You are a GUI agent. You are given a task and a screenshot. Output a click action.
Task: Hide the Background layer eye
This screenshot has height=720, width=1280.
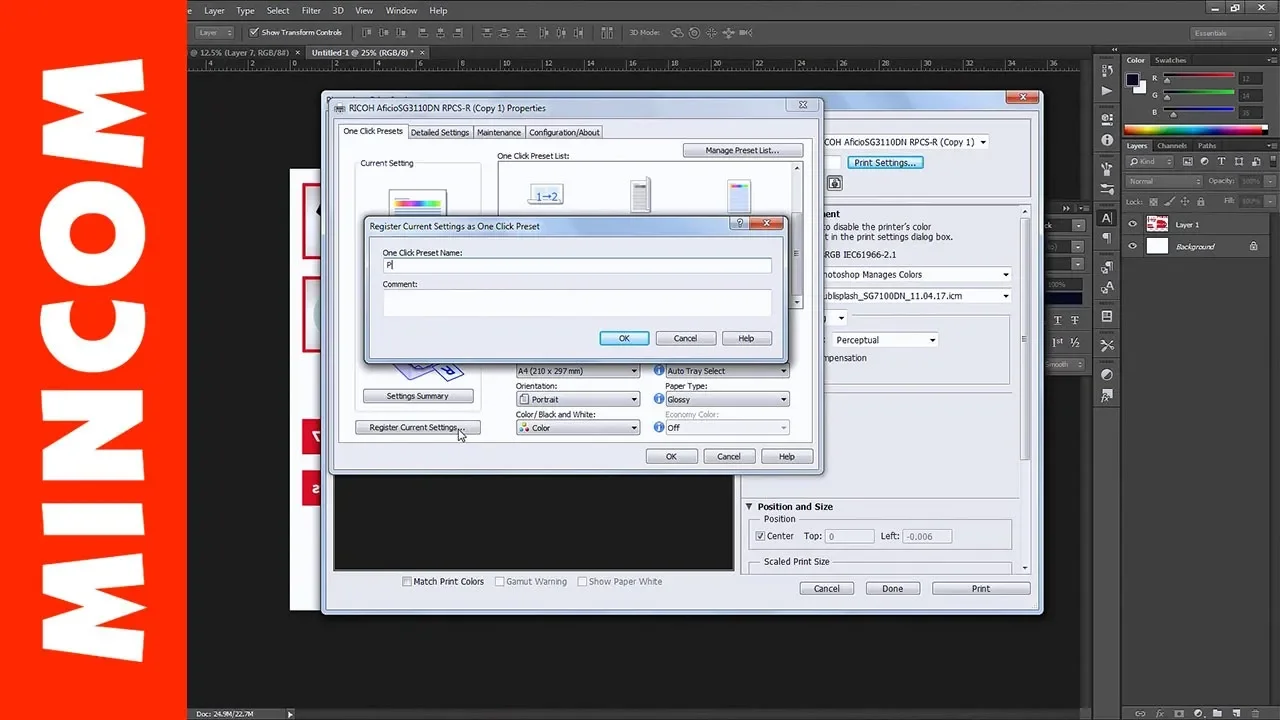[1133, 246]
